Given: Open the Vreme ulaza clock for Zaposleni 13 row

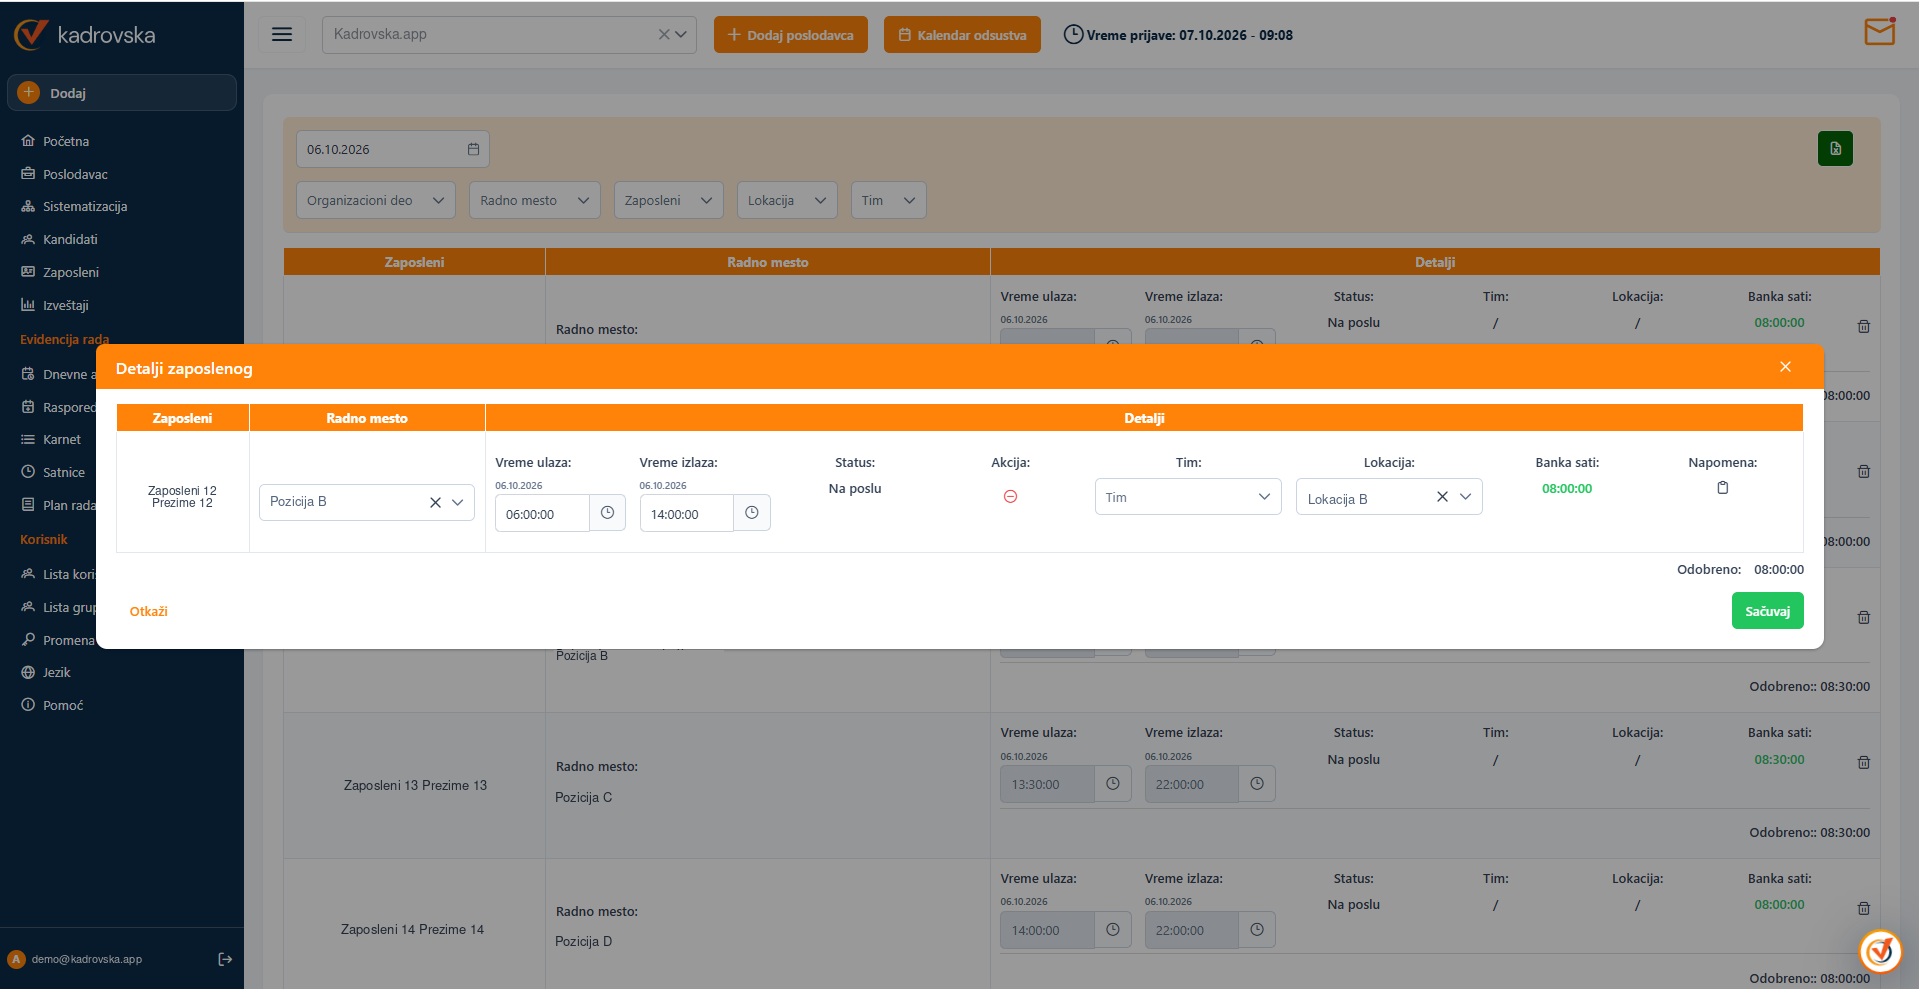Looking at the screenshot, I should pyautogui.click(x=1113, y=784).
